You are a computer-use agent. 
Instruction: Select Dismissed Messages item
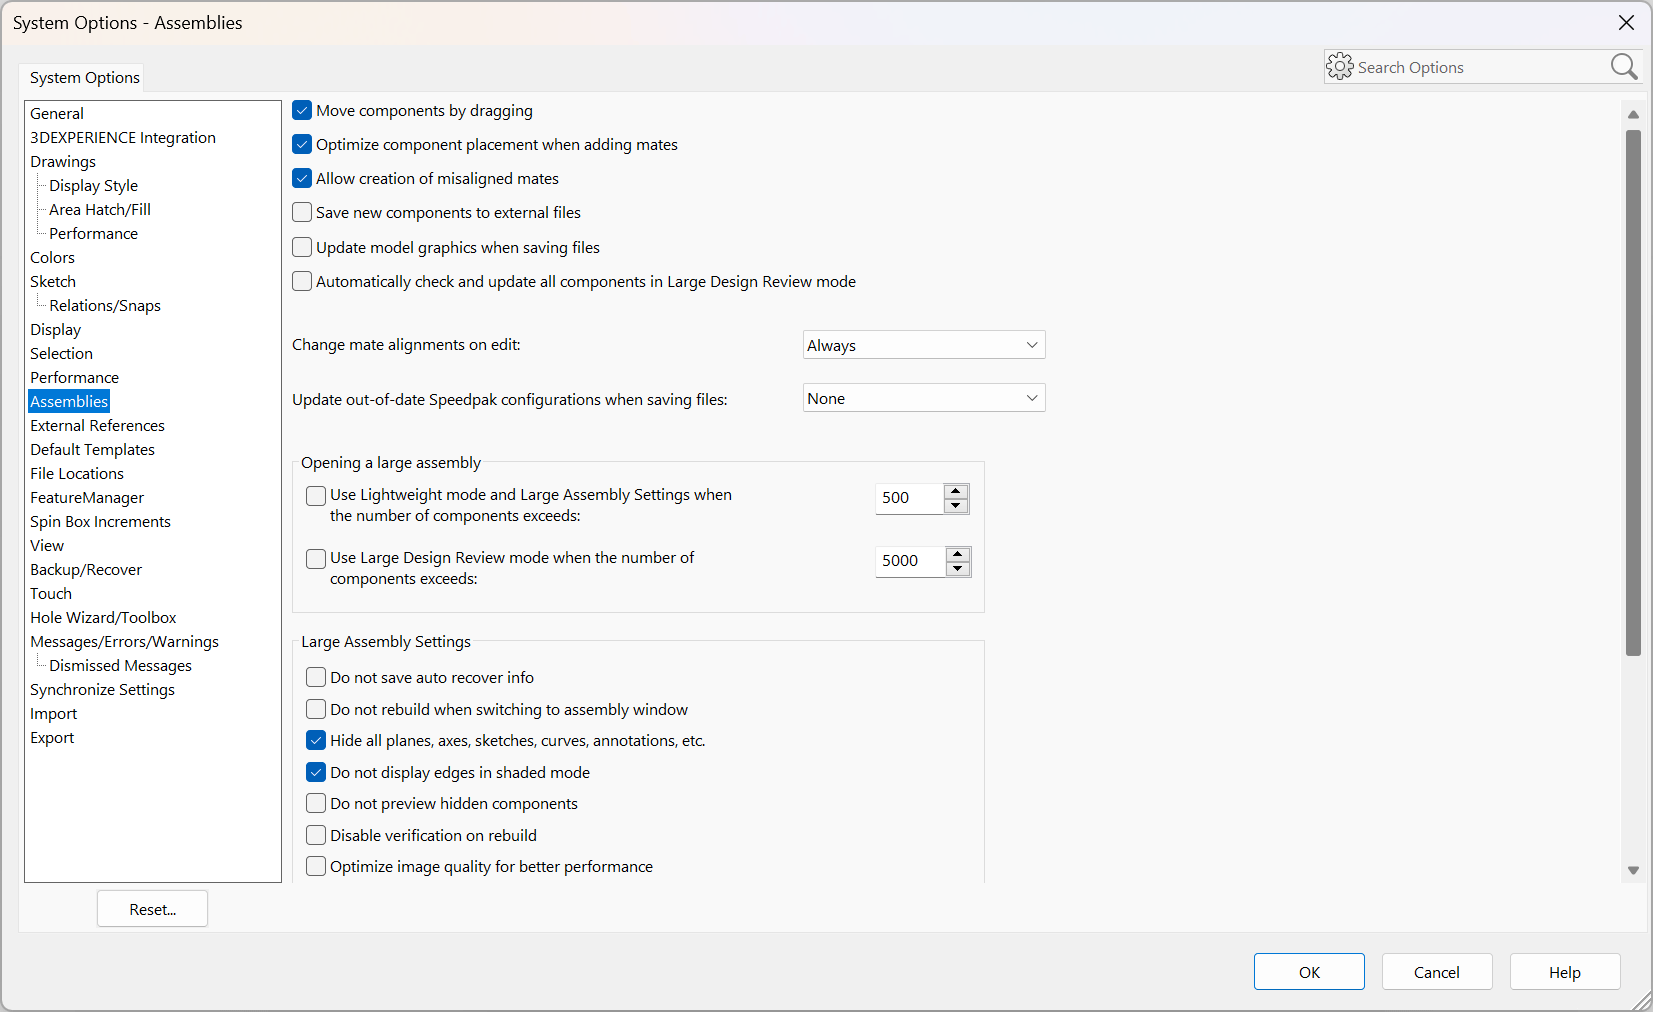tap(120, 665)
